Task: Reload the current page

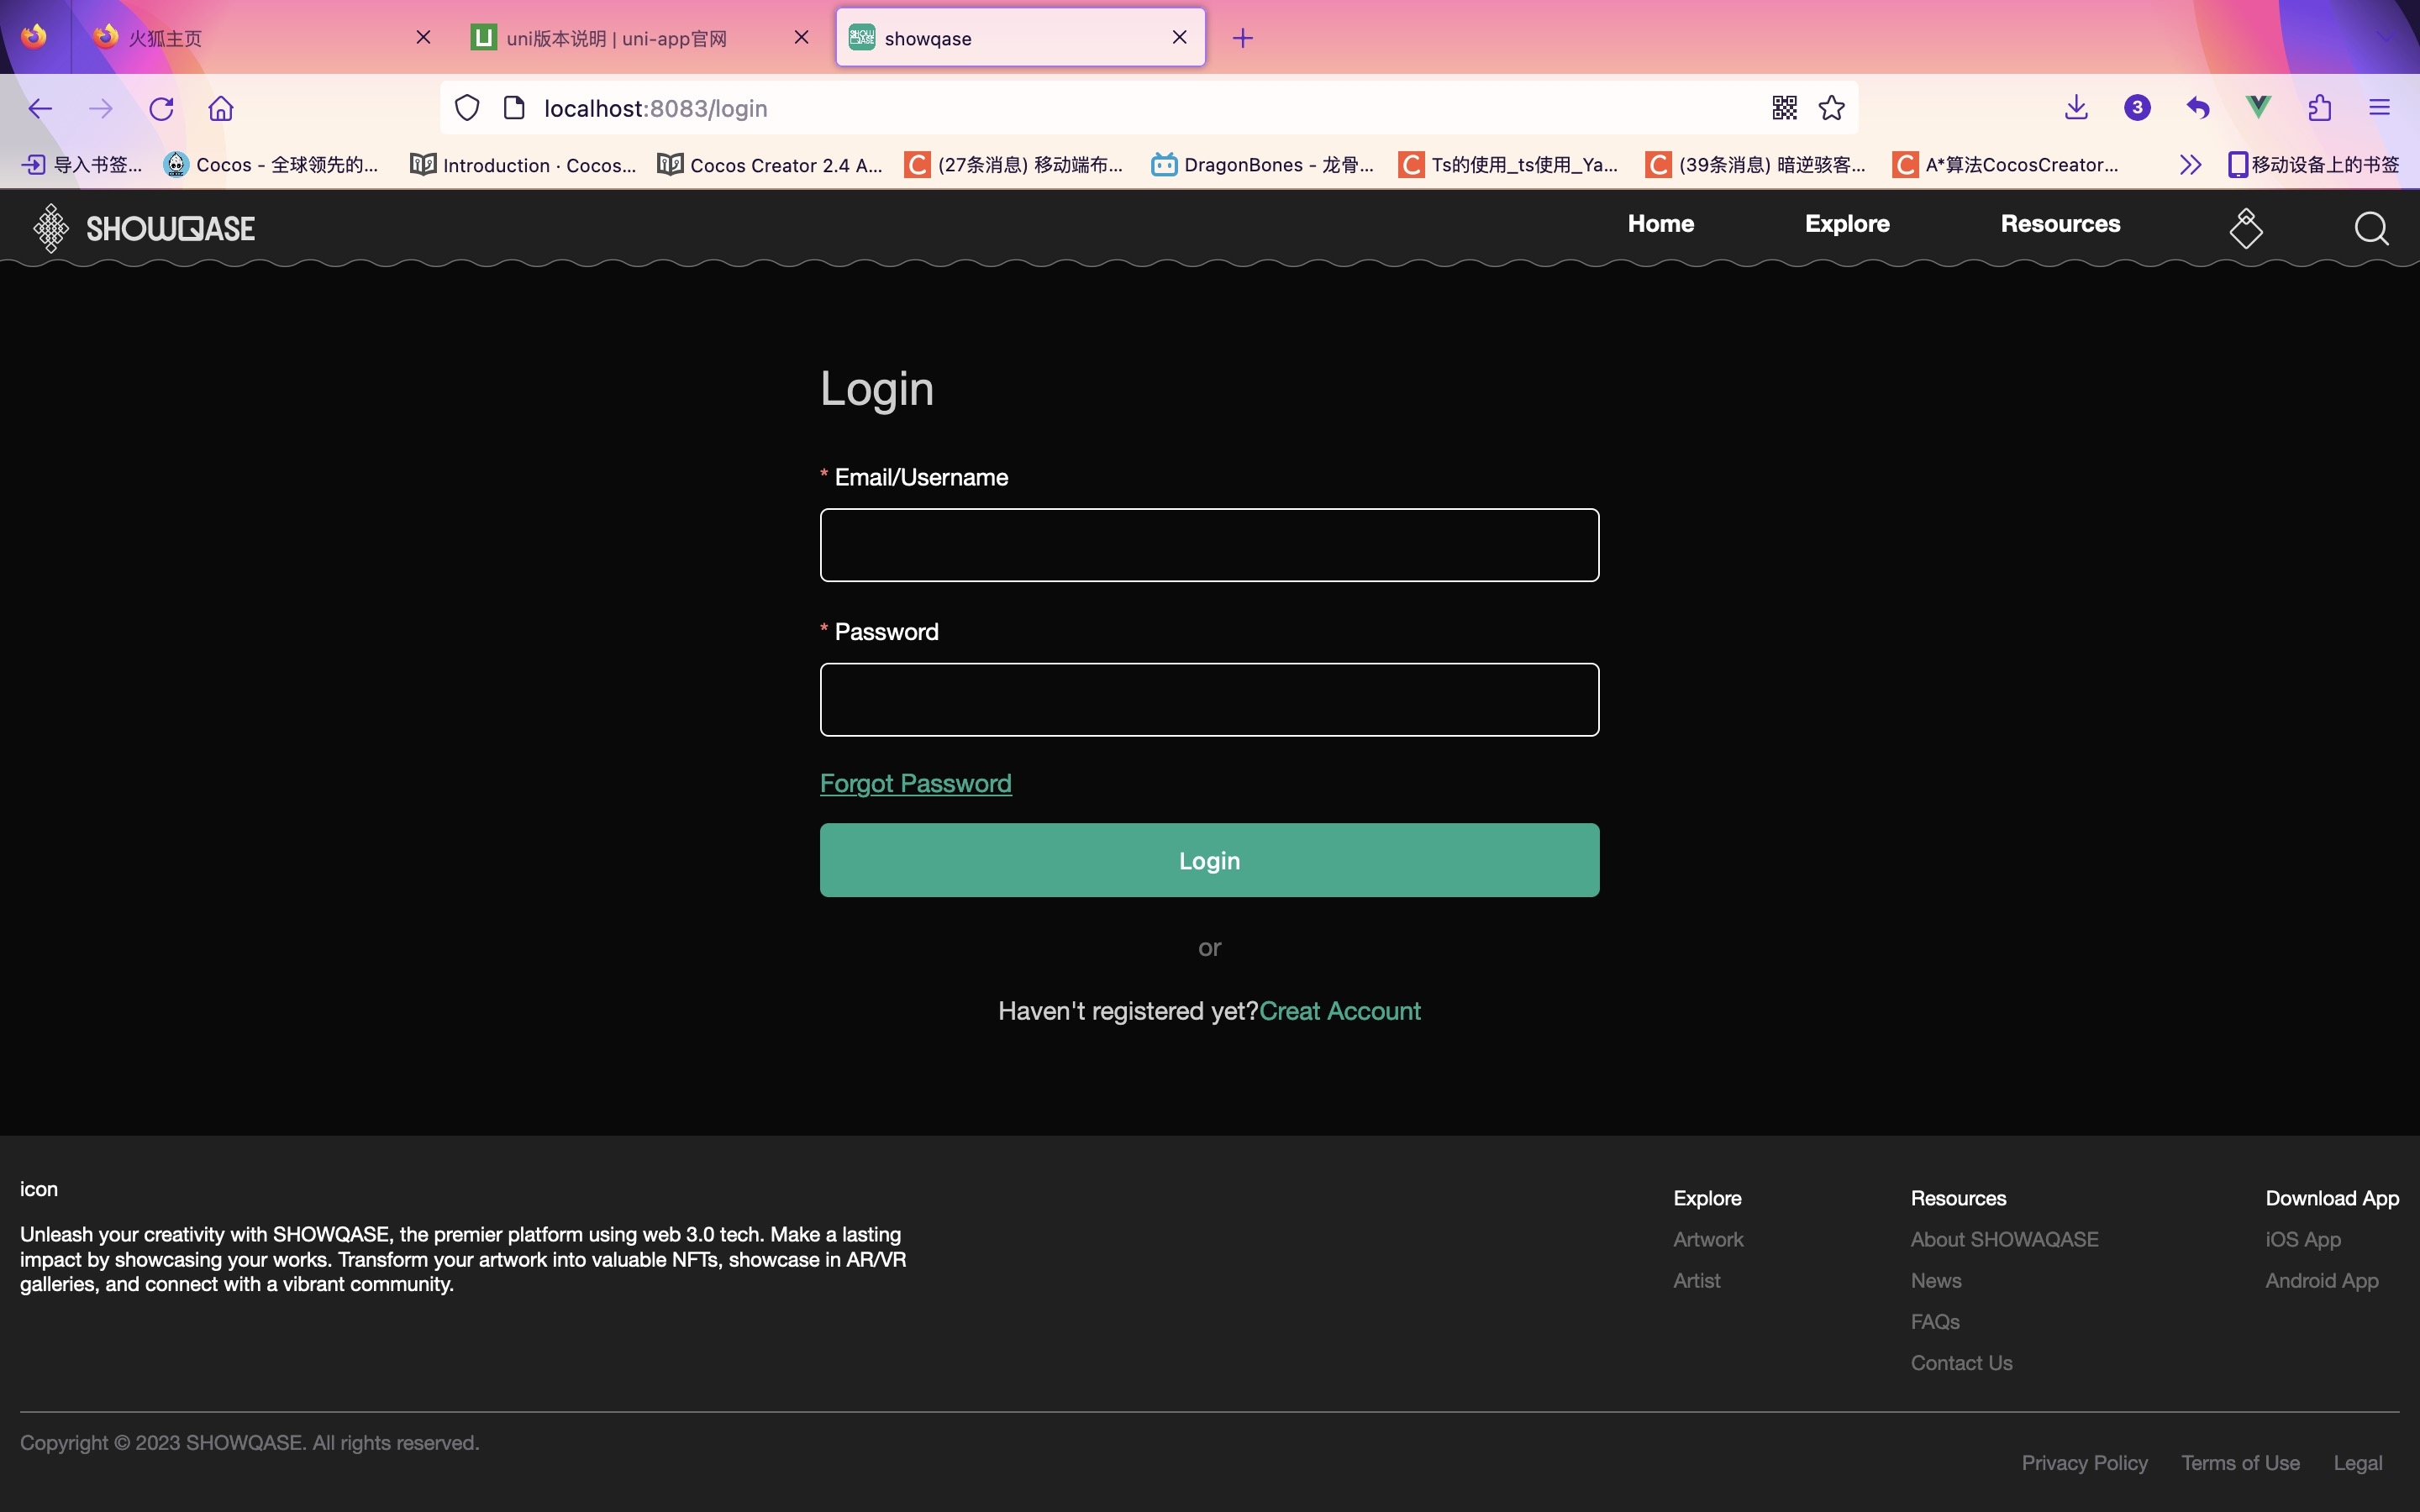Action: click(x=161, y=108)
